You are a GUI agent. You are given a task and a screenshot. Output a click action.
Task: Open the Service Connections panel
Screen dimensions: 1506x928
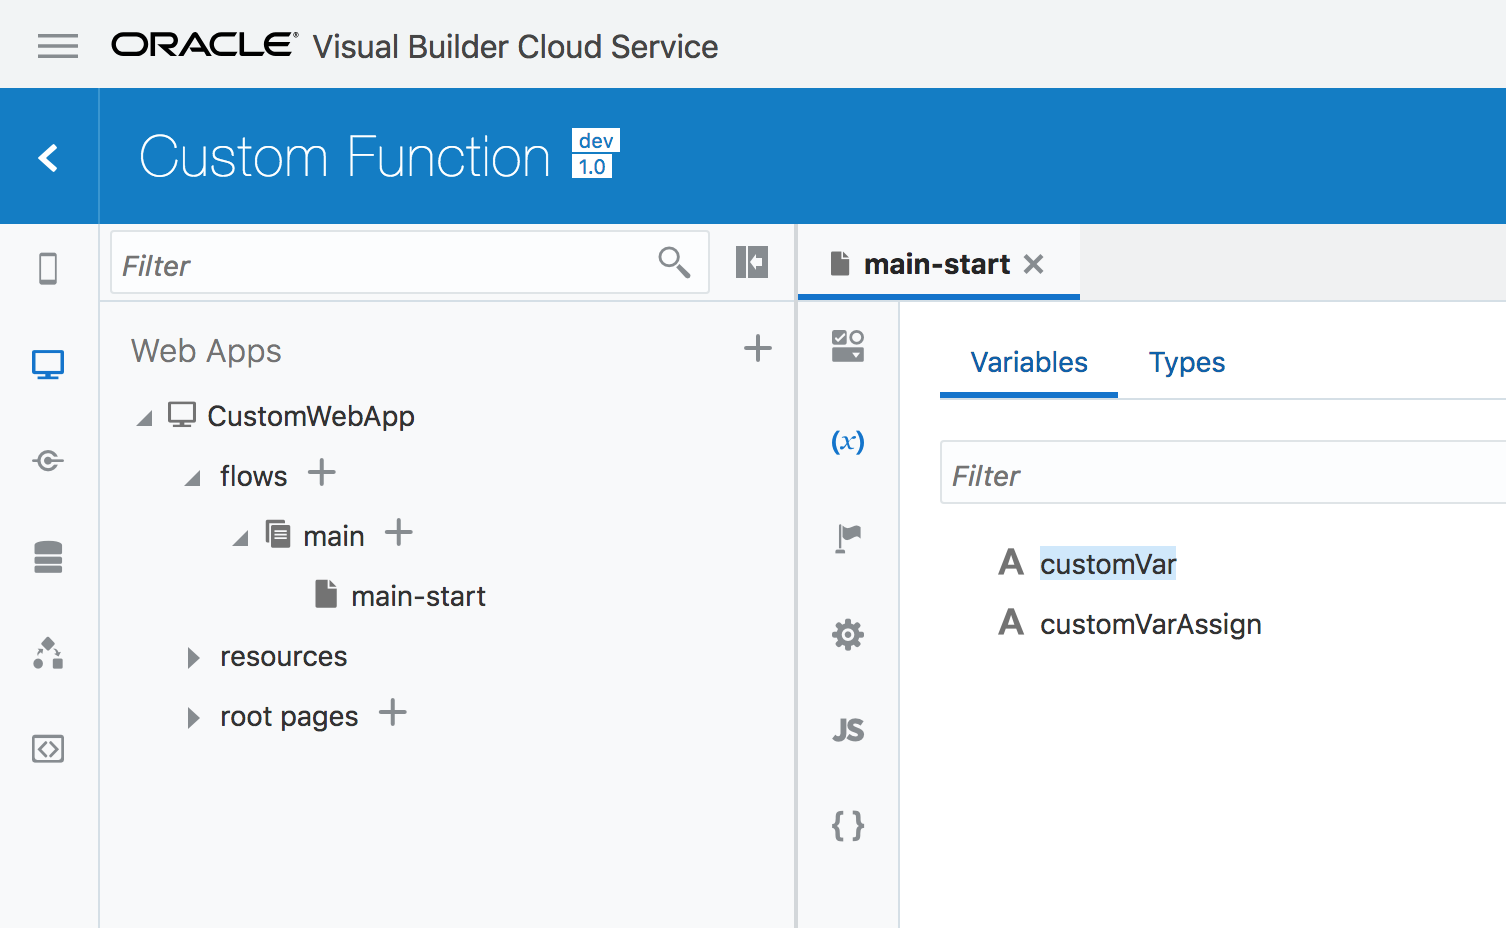click(x=48, y=460)
